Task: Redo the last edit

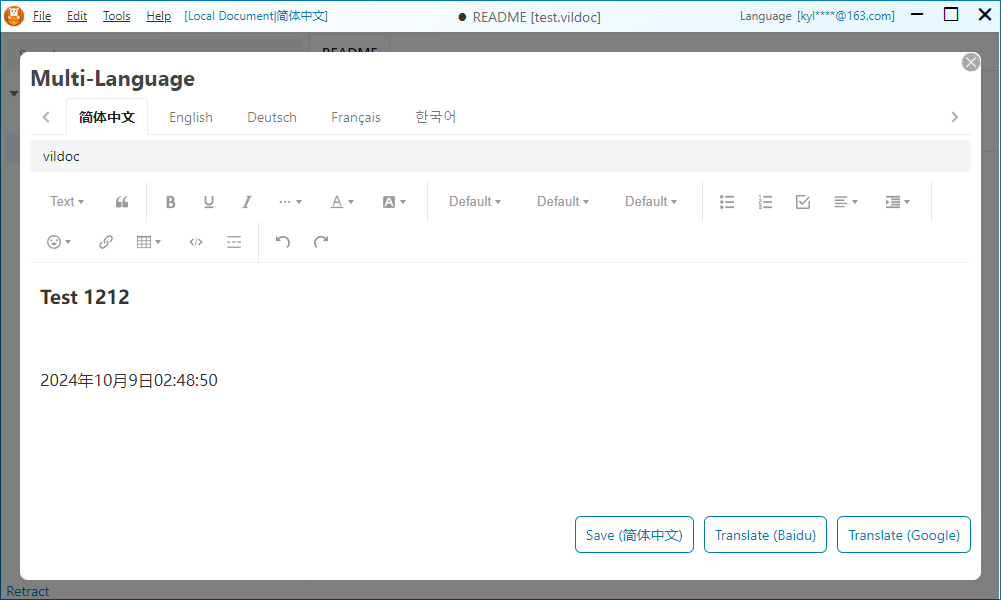Action: pyautogui.click(x=321, y=242)
